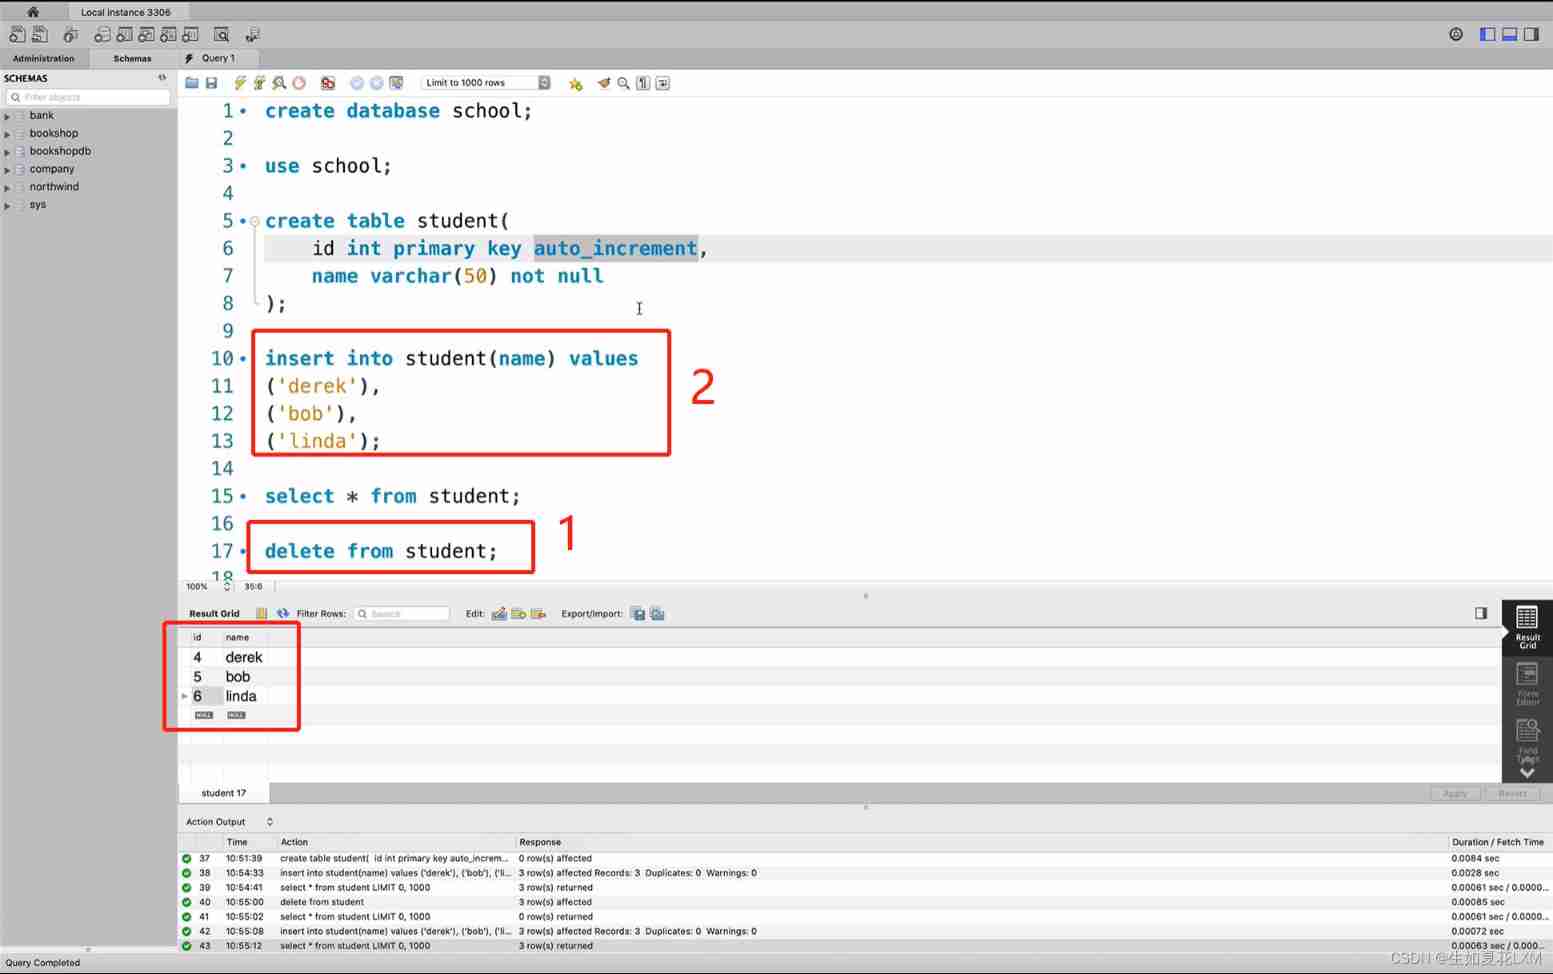Viewport: 1553px width, 974px height.
Task: Import records from external file
Action: click(657, 613)
